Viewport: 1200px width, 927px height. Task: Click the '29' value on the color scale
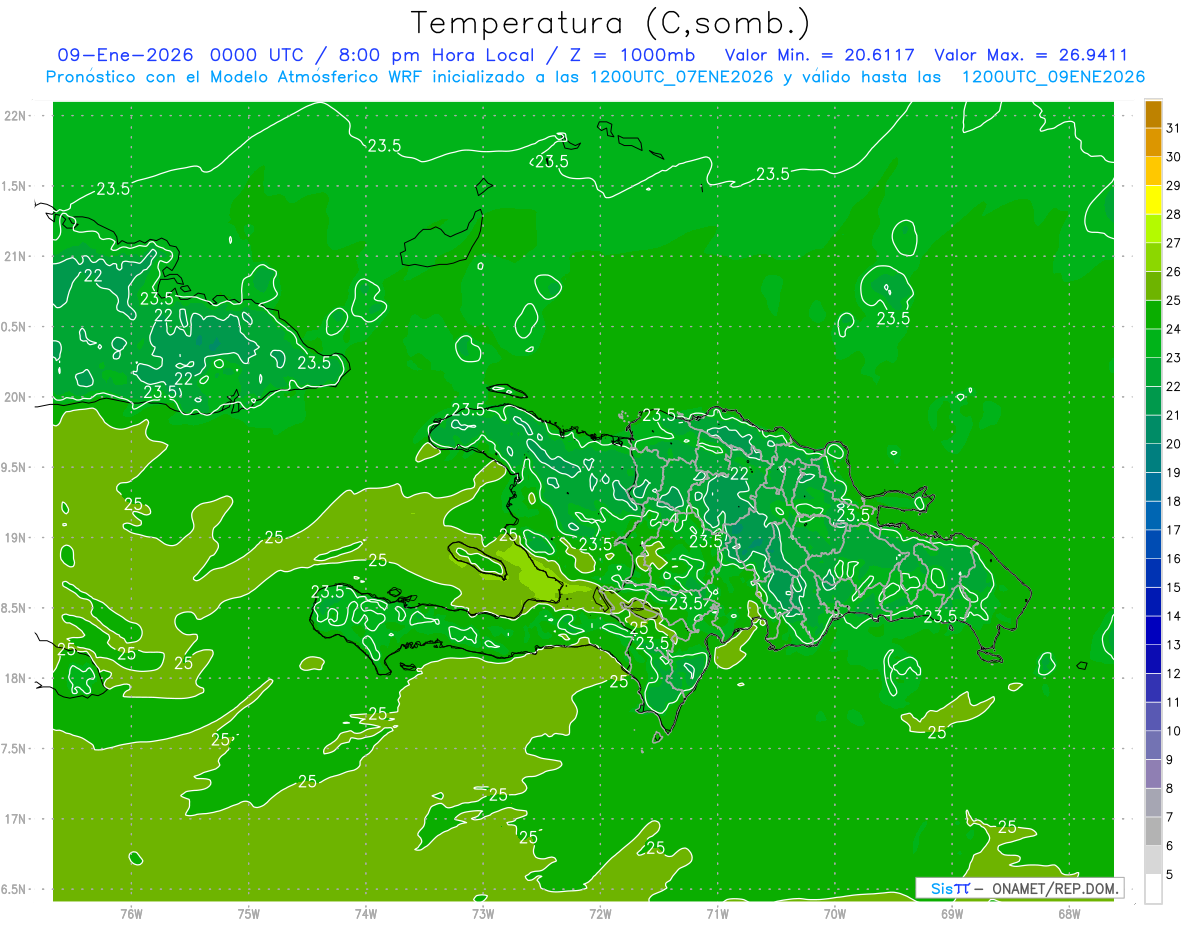click(1173, 186)
